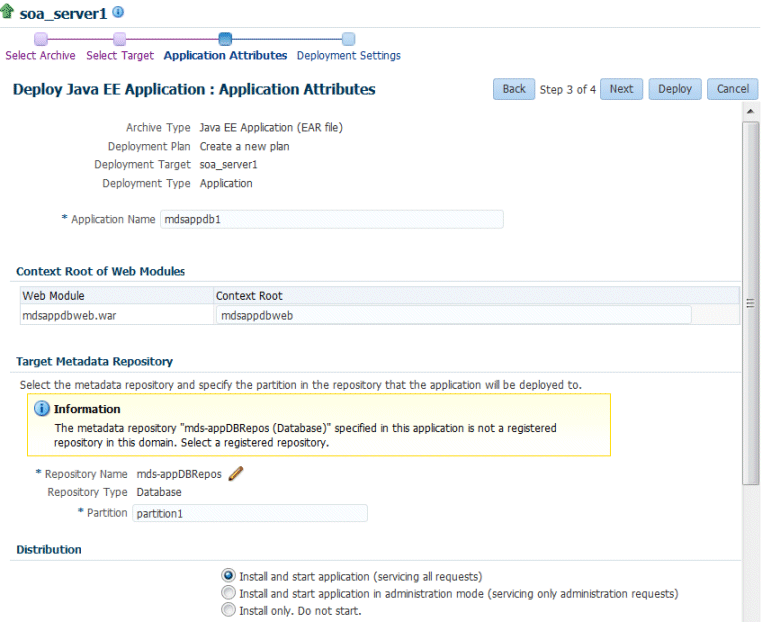
Task: Click the Context Root column header
Action: [477, 295]
